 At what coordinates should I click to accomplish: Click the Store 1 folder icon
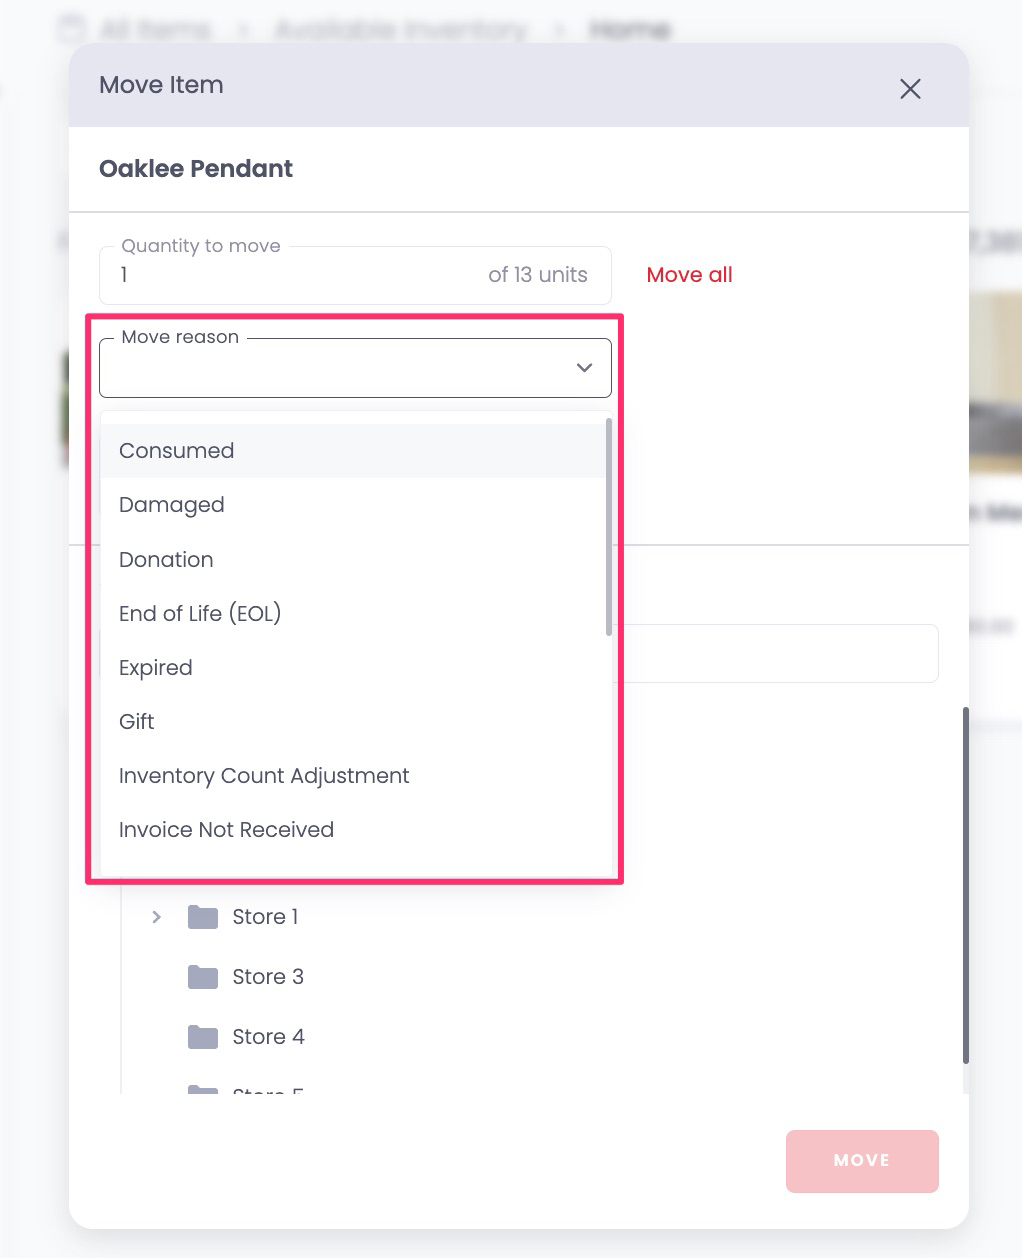coord(203,917)
